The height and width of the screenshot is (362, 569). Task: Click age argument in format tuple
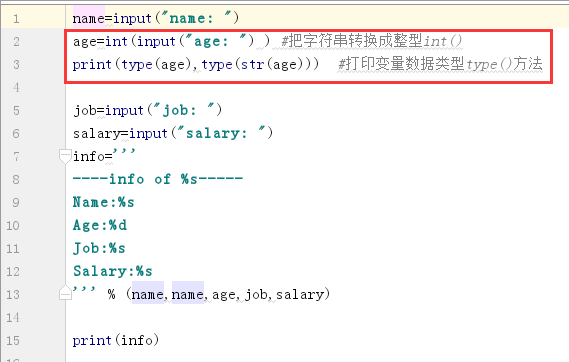coord(224,295)
